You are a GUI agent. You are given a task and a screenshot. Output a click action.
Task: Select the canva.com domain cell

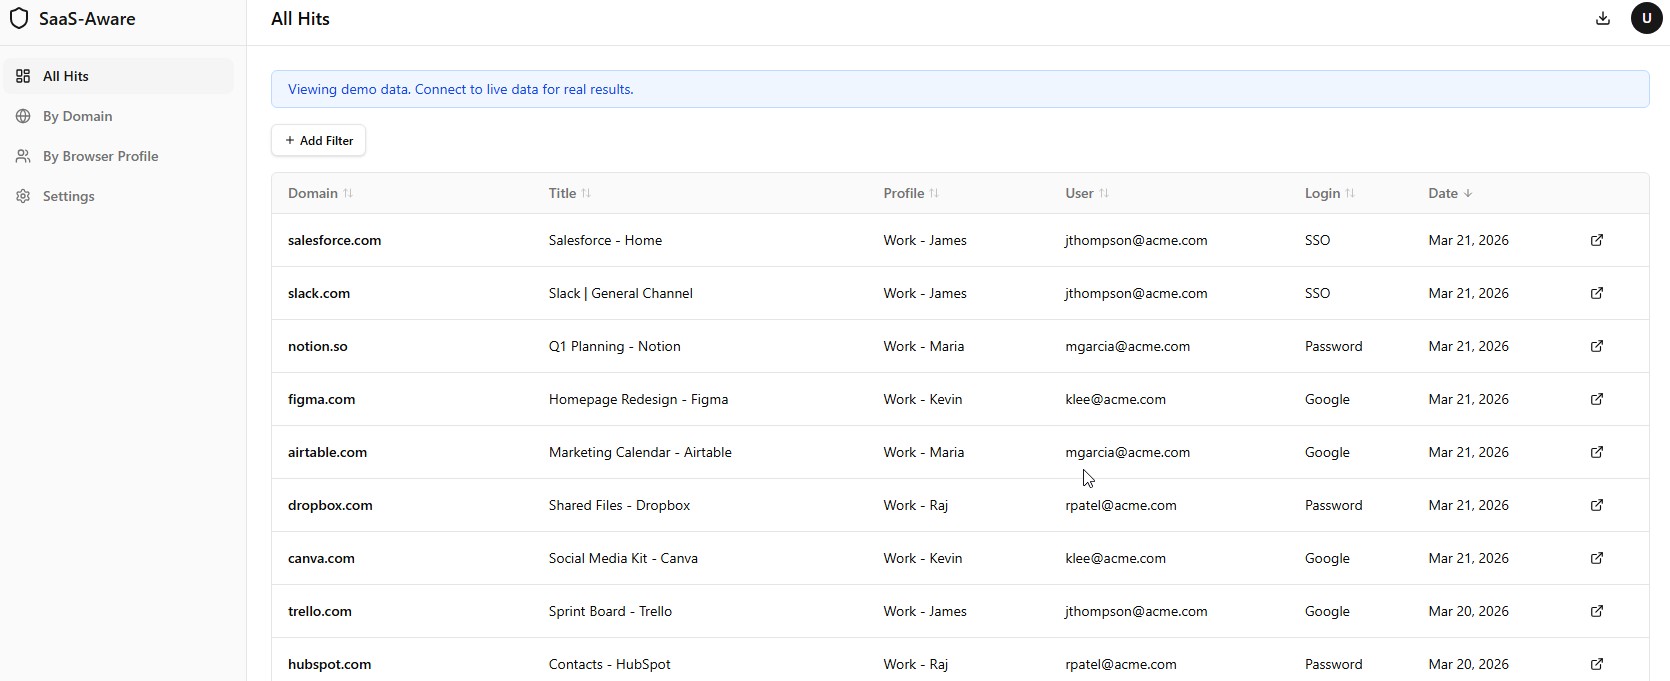click(x=321, y=558)
